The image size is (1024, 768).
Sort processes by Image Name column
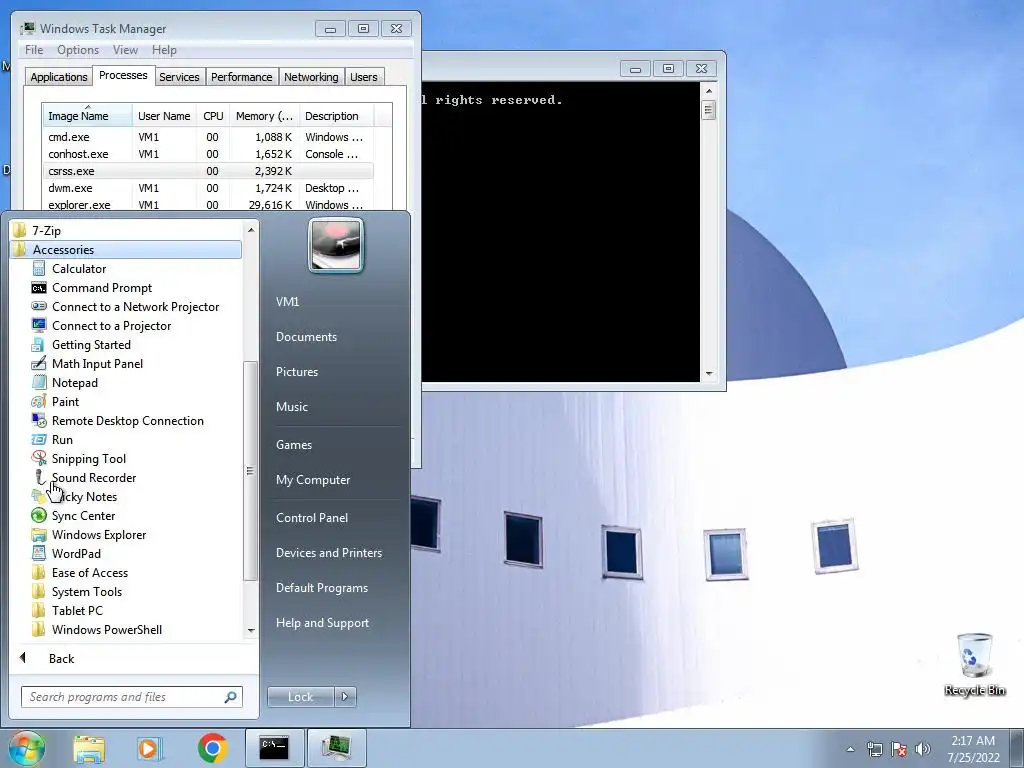[87, 116]
